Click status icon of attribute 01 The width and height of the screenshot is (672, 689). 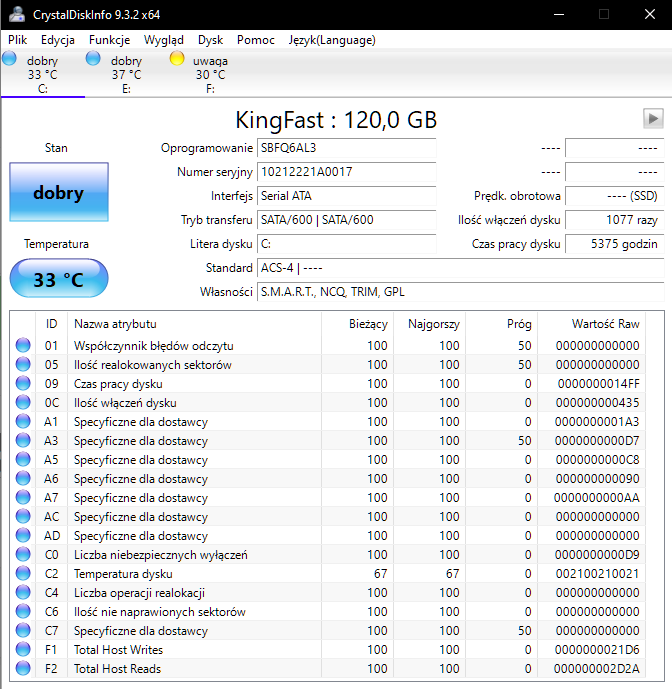pyautogui.click(x=23, y=345)
